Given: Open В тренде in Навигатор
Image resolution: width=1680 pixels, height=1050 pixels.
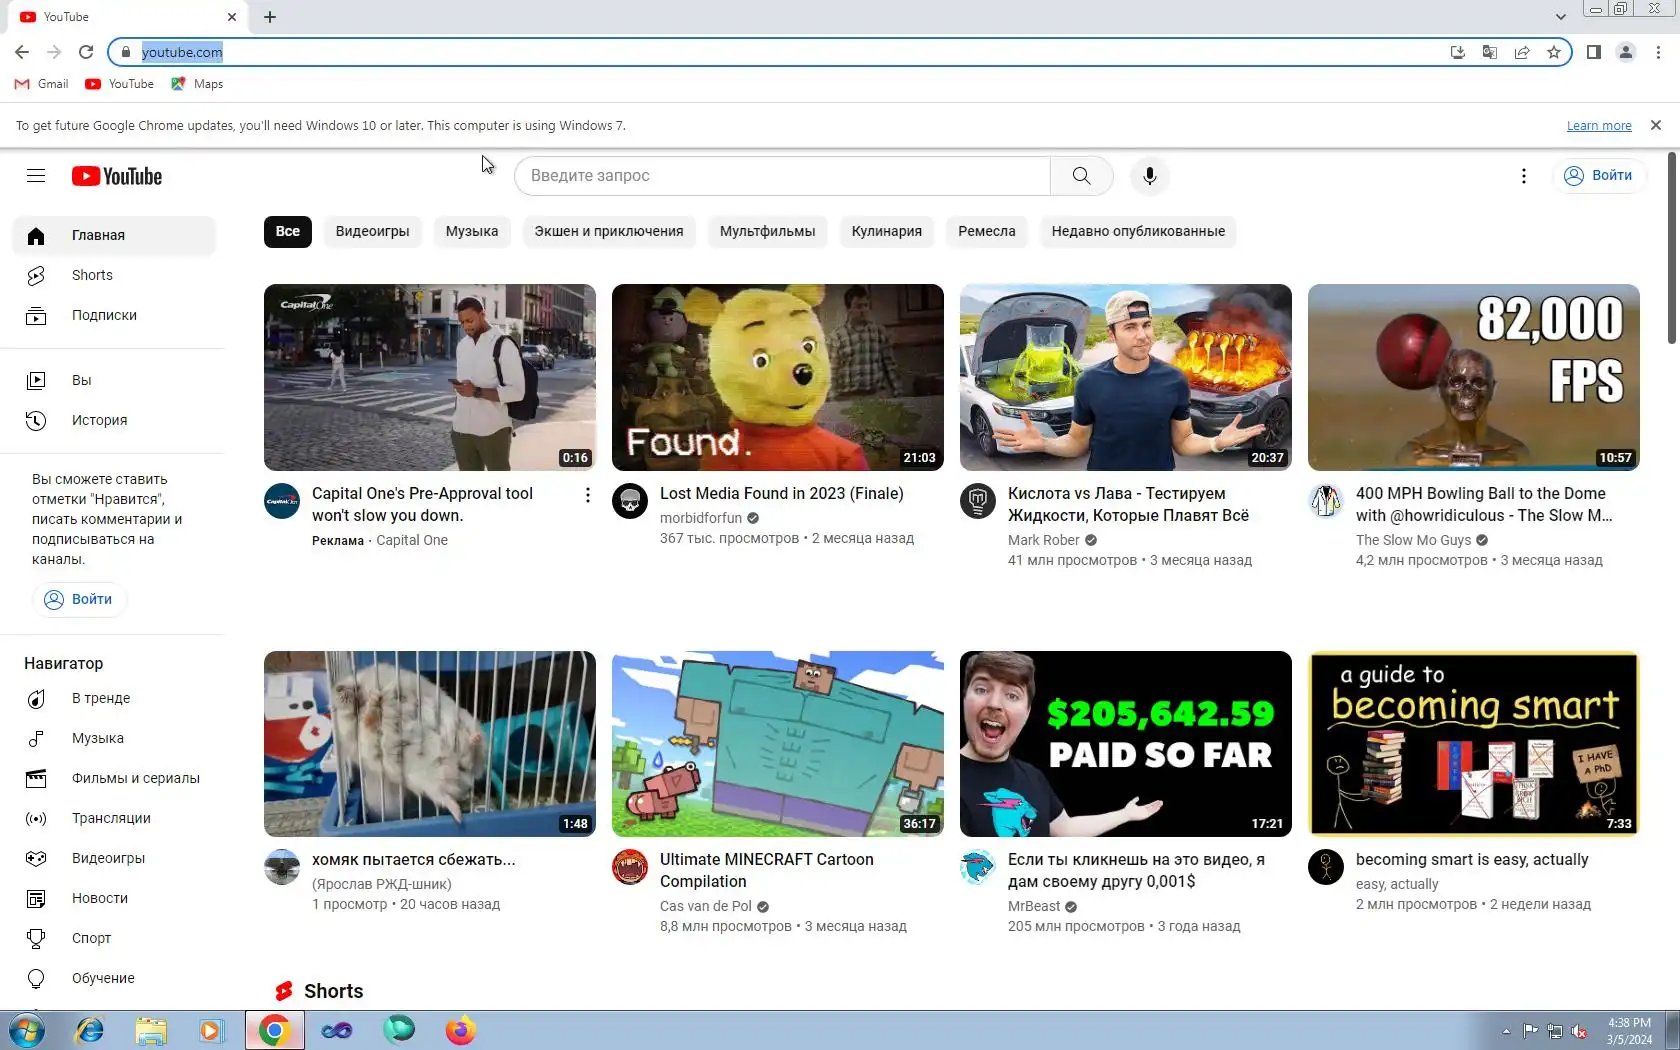Looking at the screenshot, I should click(x=114, y=698).
